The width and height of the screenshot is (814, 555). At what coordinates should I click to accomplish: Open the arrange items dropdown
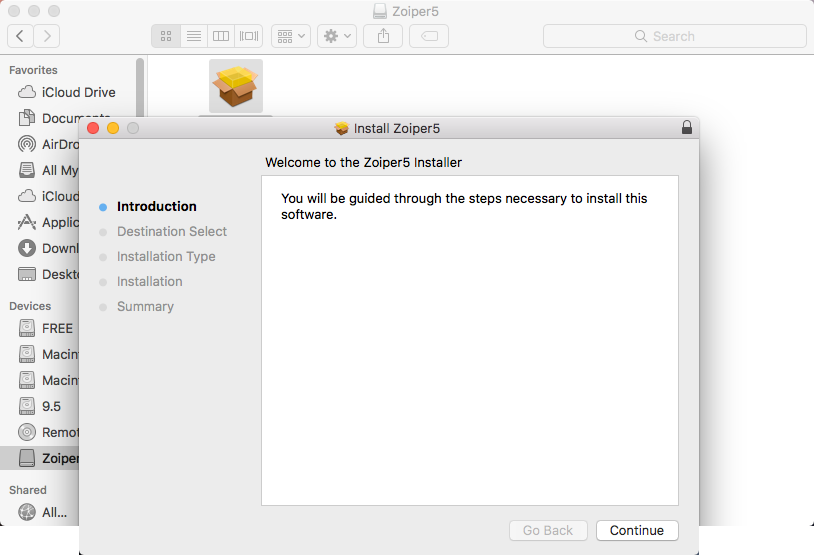click(x=293, y=36)
